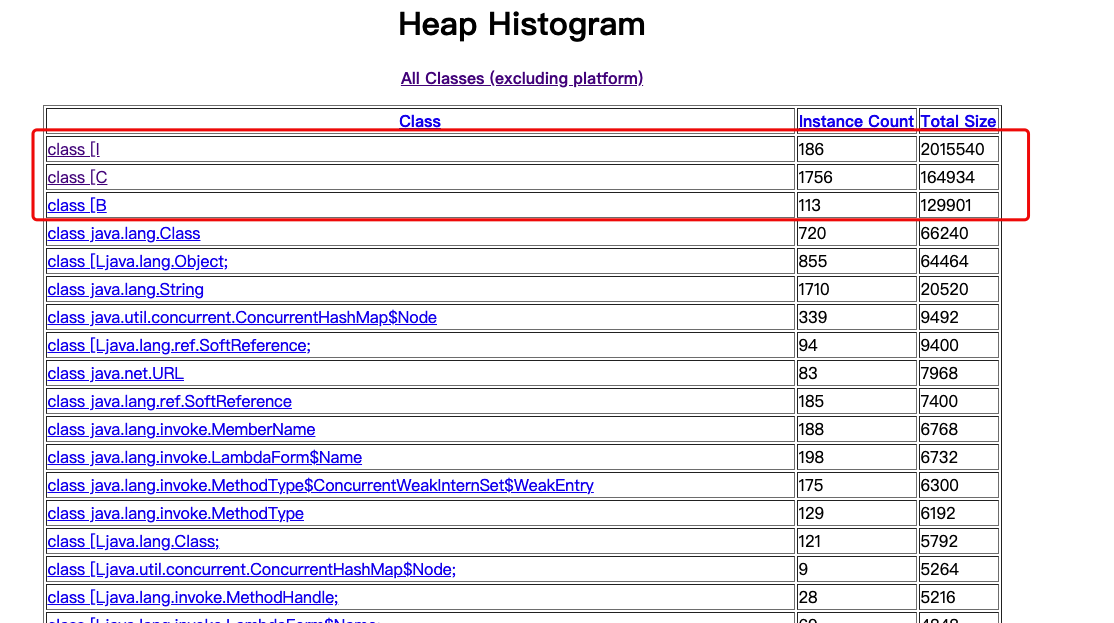Open class [Ljava.lang.Class; array link
Image resolution: width=1114 pixels, height=623 pixels.
pyautogui.click(x=133, y=541)
